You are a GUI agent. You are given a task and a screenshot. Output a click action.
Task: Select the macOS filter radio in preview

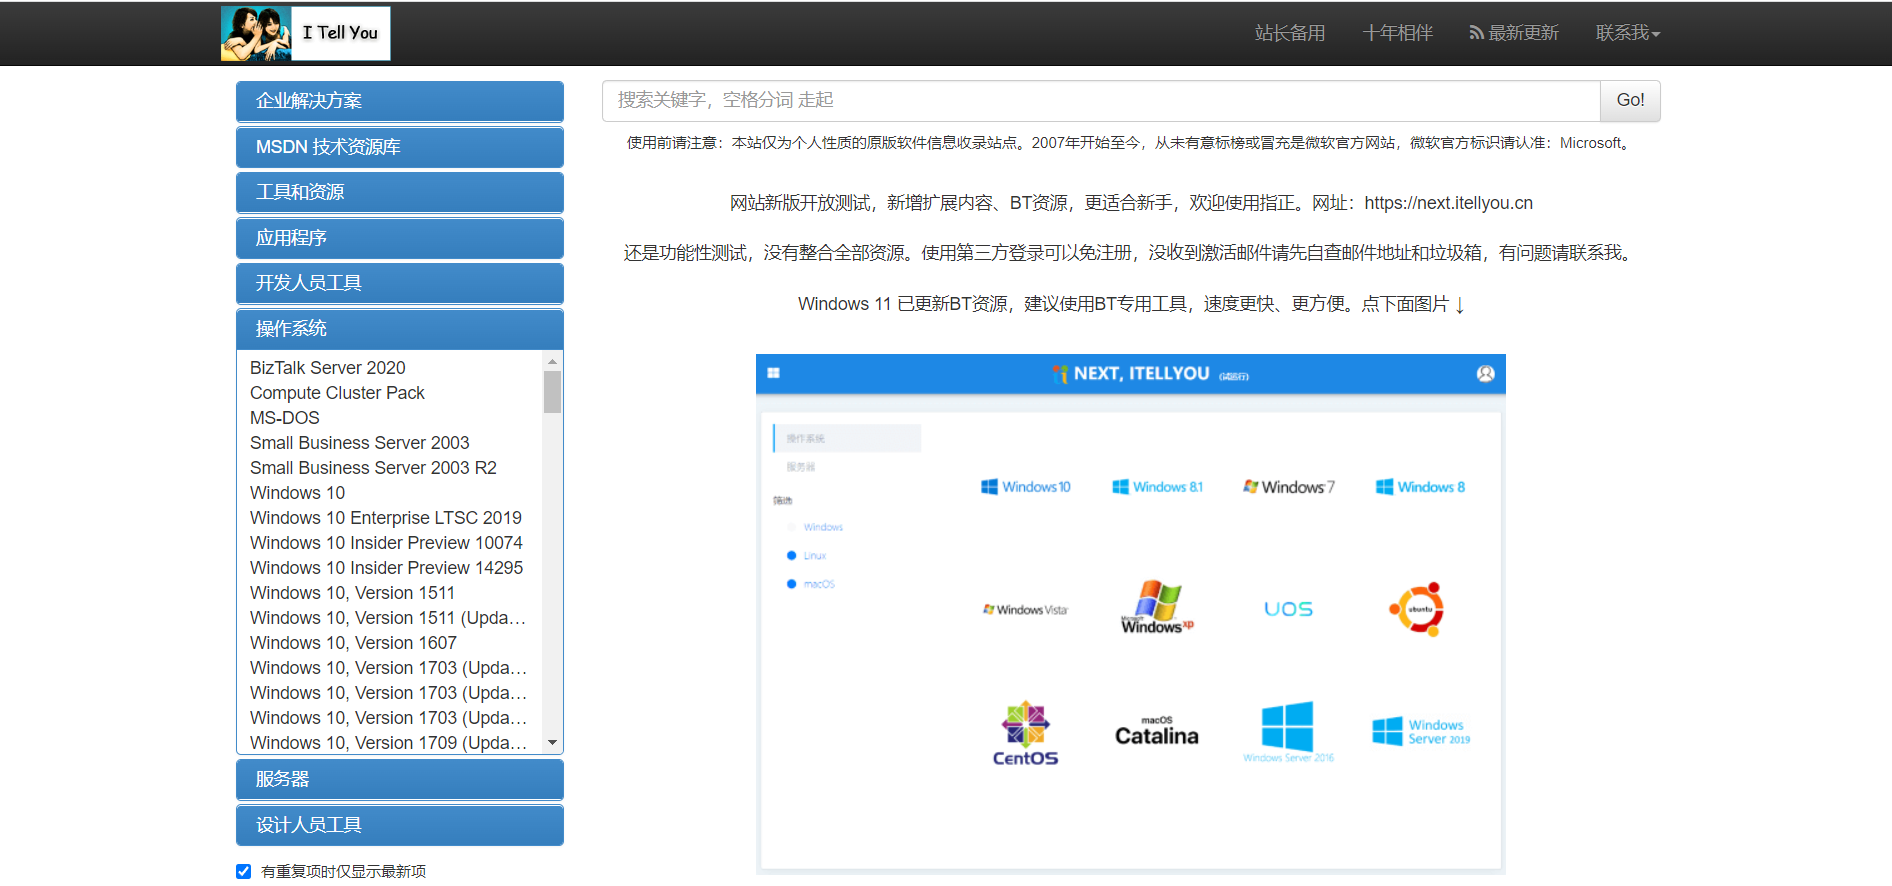pos(792,584)
